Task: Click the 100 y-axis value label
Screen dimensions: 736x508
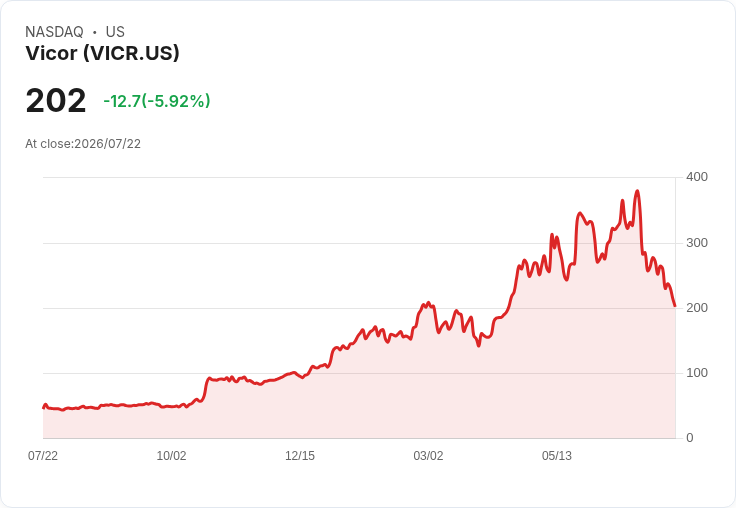Action: click(697, 373)
